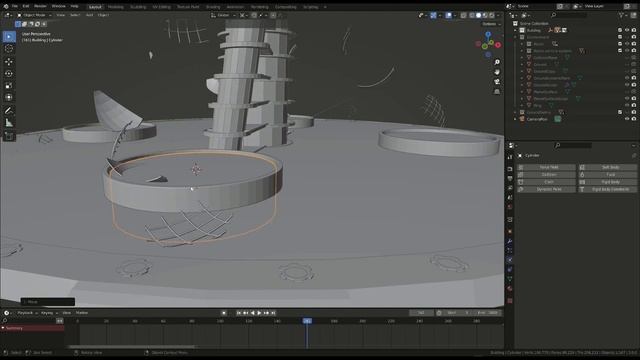This screenshot has width=640, height=360.
Task: Disable Building collection render camera icon
Action: coord(634,30)
